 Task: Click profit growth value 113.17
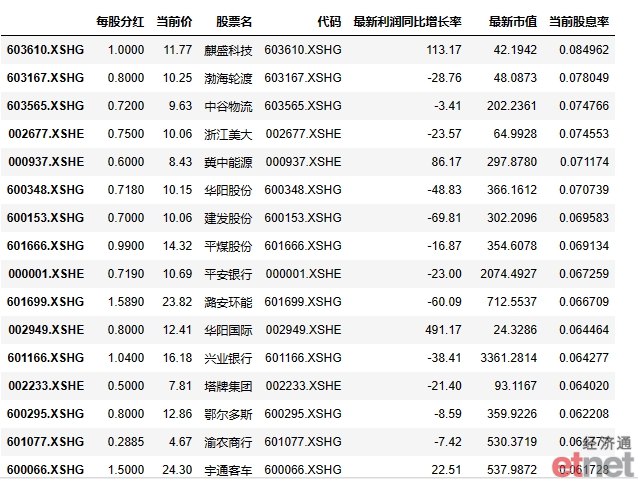444,50
